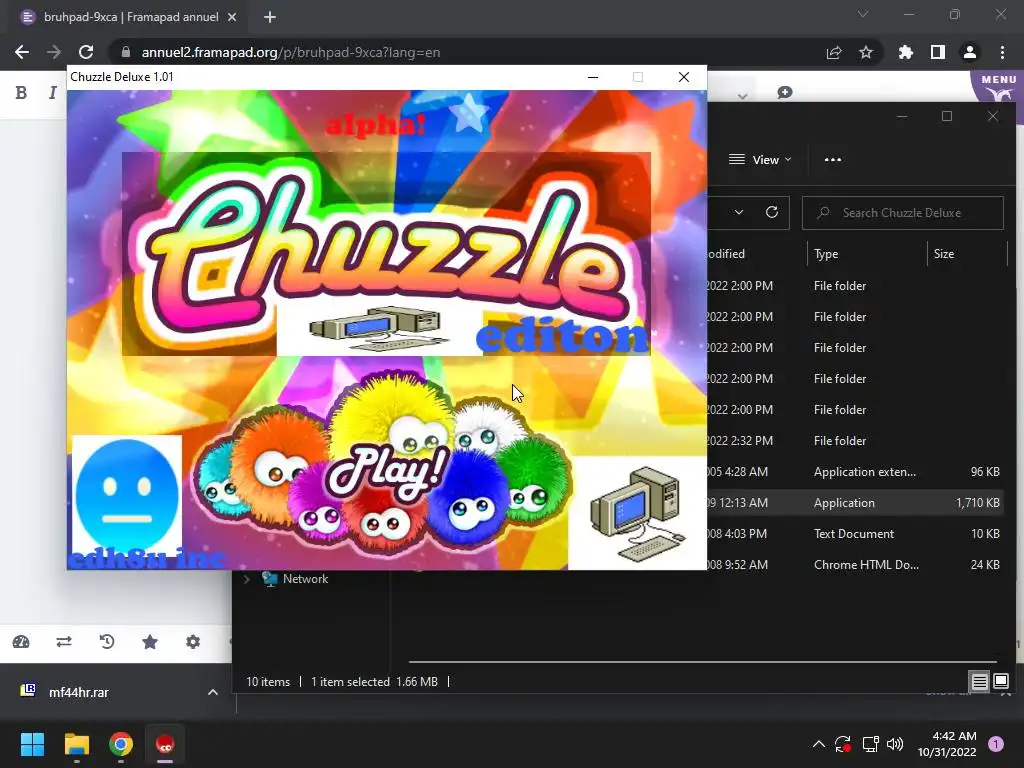Image resolution: width=1024 pixels, height=768 pixels.
Task: Bookmark this page with the star icon
Action: 866,52
